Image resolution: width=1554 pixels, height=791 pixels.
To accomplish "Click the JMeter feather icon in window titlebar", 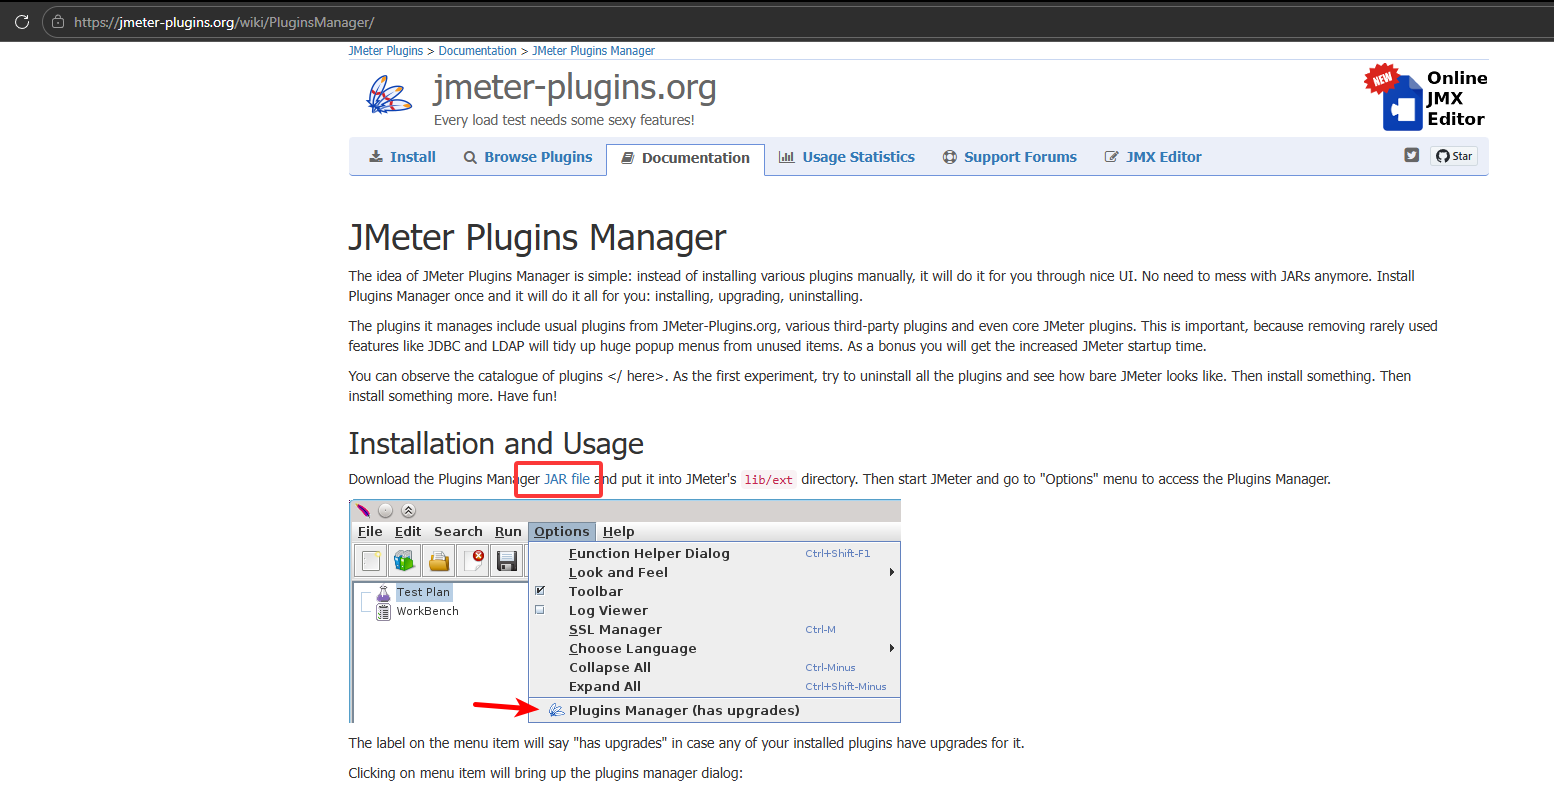I will coord(364,510).
